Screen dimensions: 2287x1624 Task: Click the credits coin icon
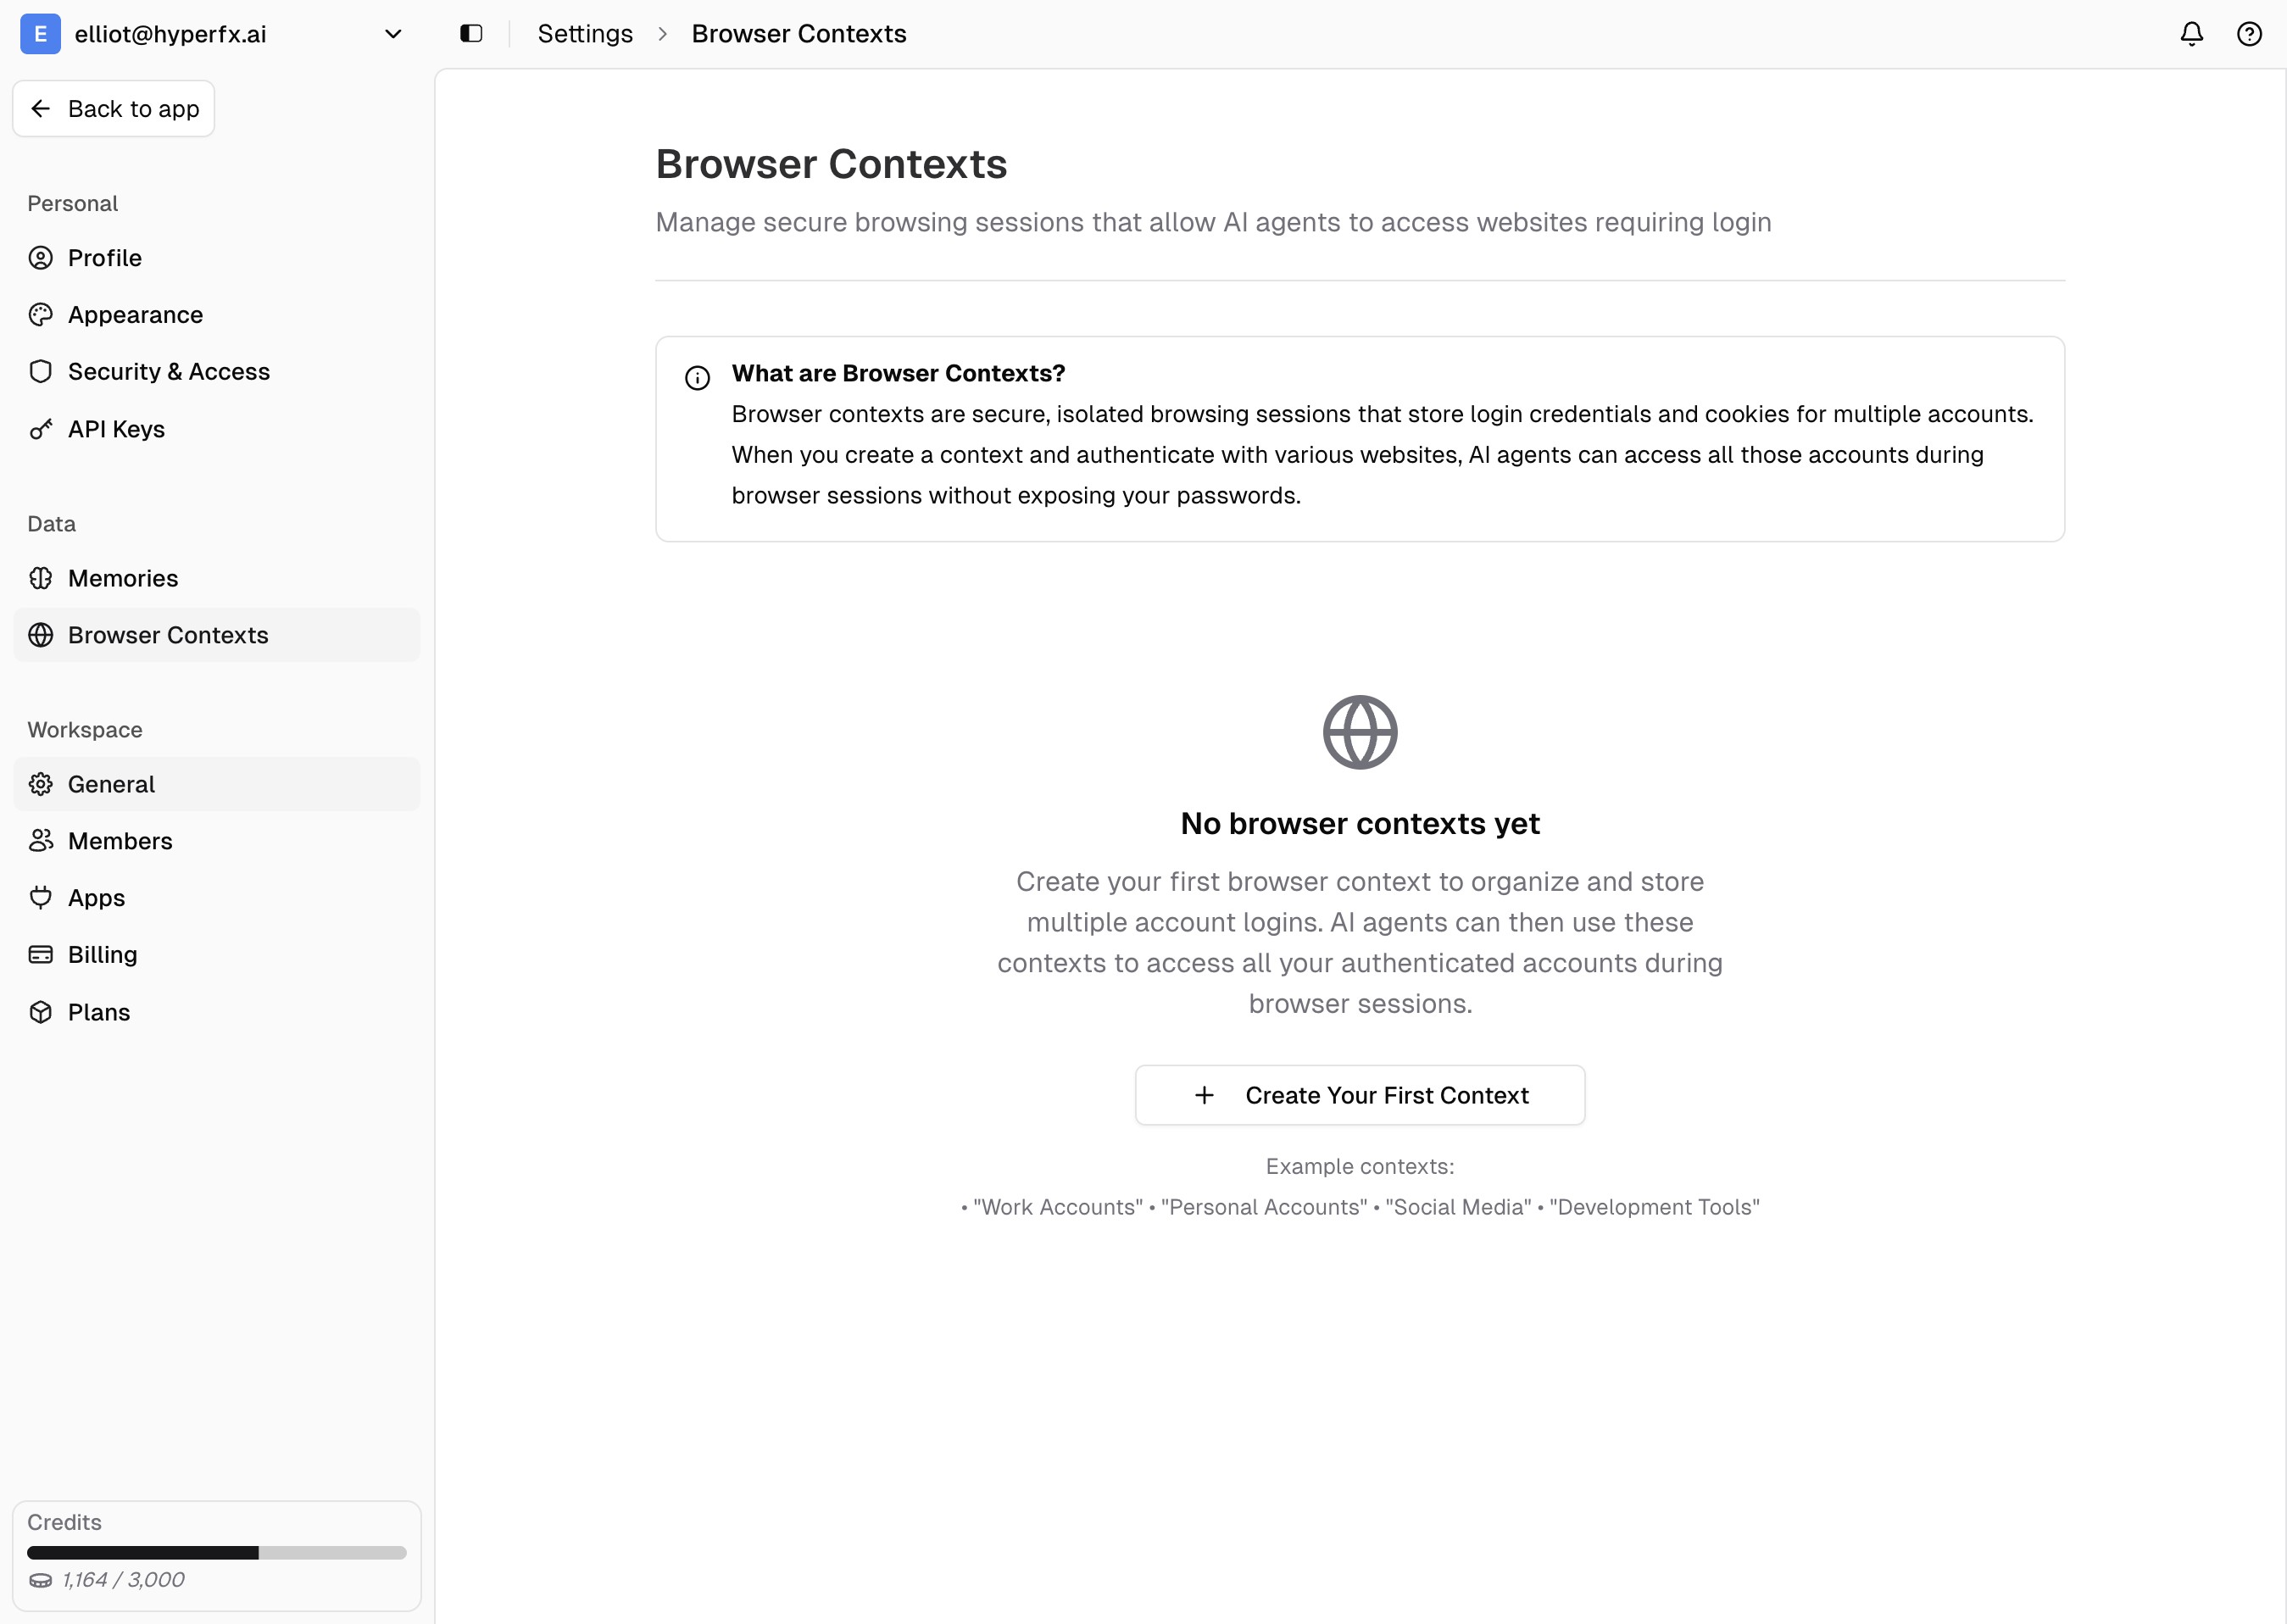pyautogui.click(x=40, y=1580)
